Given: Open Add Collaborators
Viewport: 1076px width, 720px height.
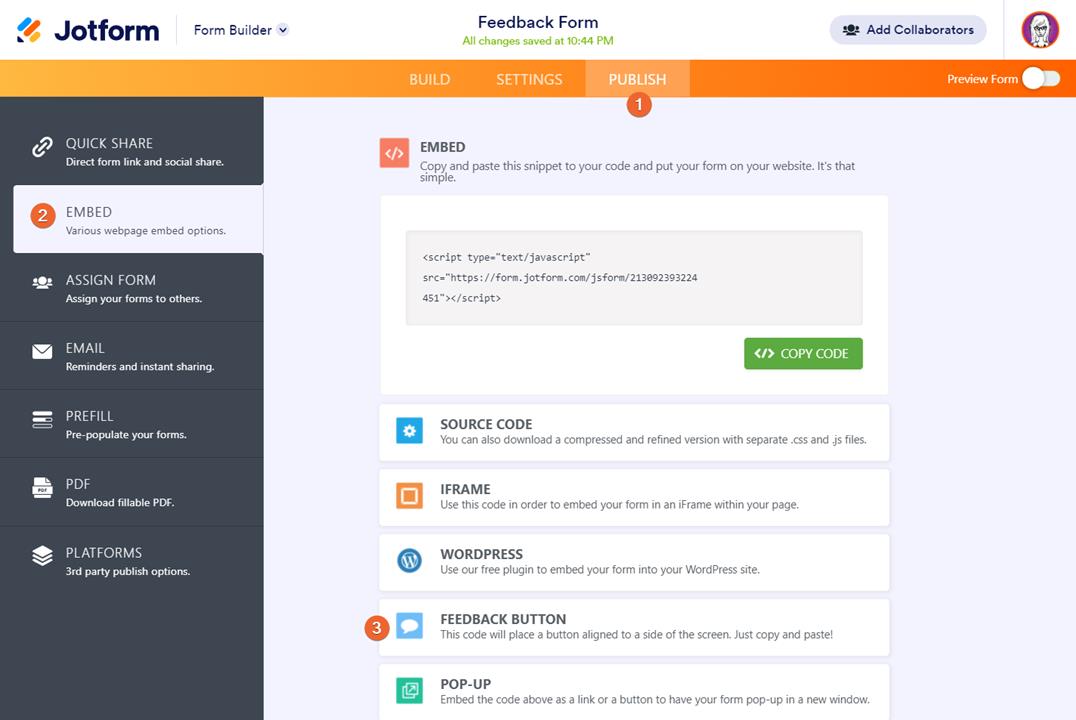Looking at the screenshot, I should coord(908,30).
